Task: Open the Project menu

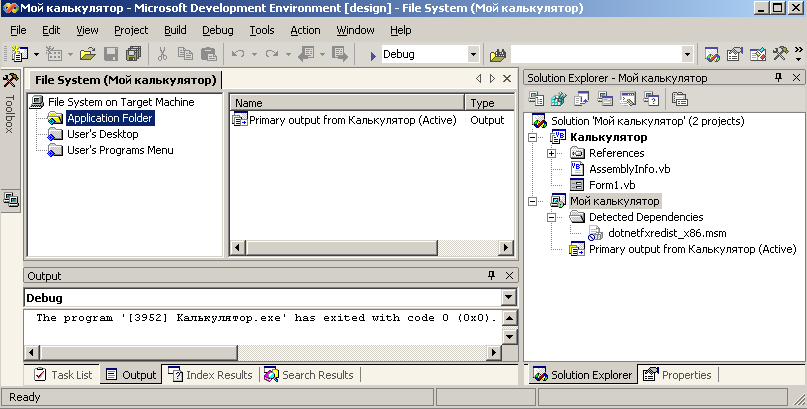Action: pyautogui.click(x=131, y=30)
